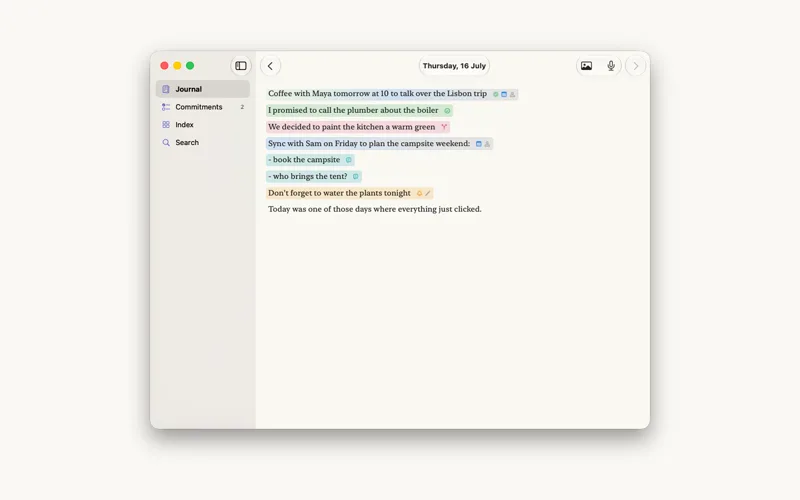This screenshot has height=500, width=800.
Task: Select line 'I promised to call the plumber'
Action: tap(359, 110)
